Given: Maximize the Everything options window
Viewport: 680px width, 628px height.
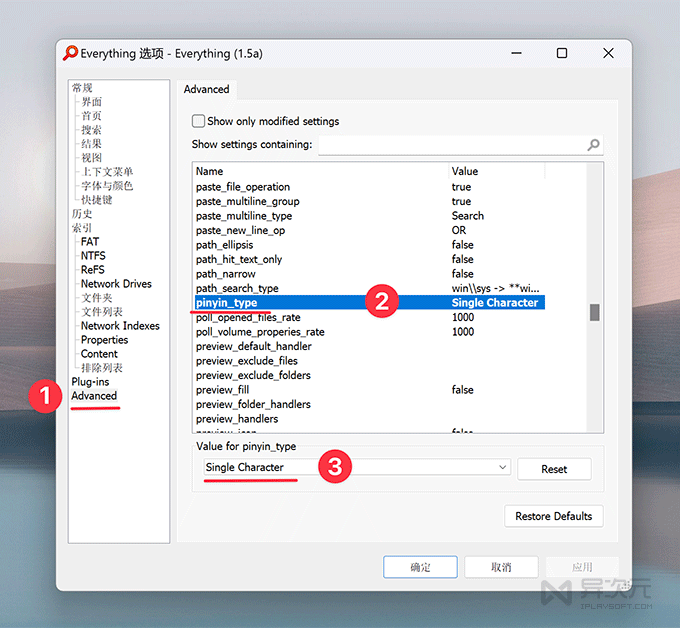Looking at the screenshot, I should click(562, 53).
